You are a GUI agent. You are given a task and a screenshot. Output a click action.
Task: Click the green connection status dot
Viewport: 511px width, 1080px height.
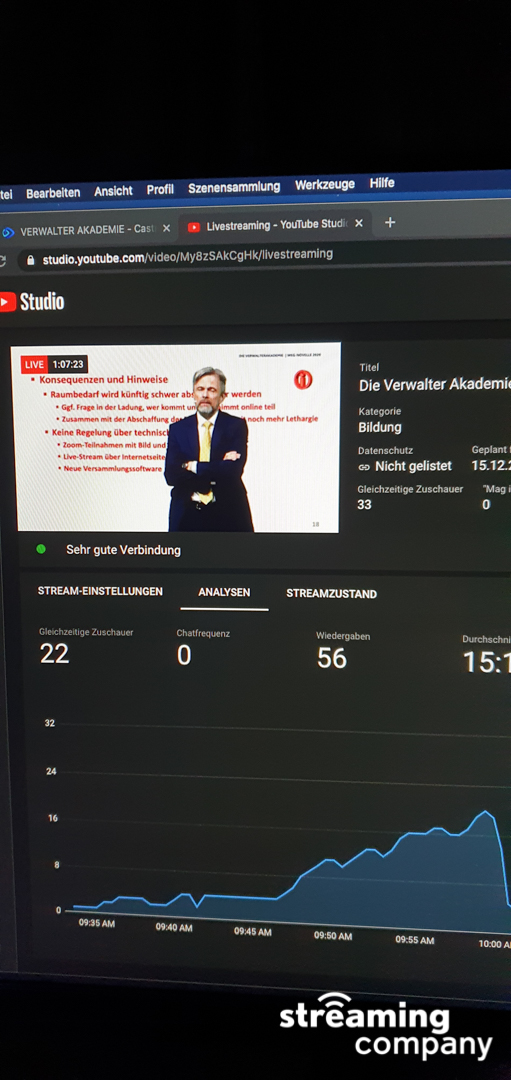(x=41, y=549)
